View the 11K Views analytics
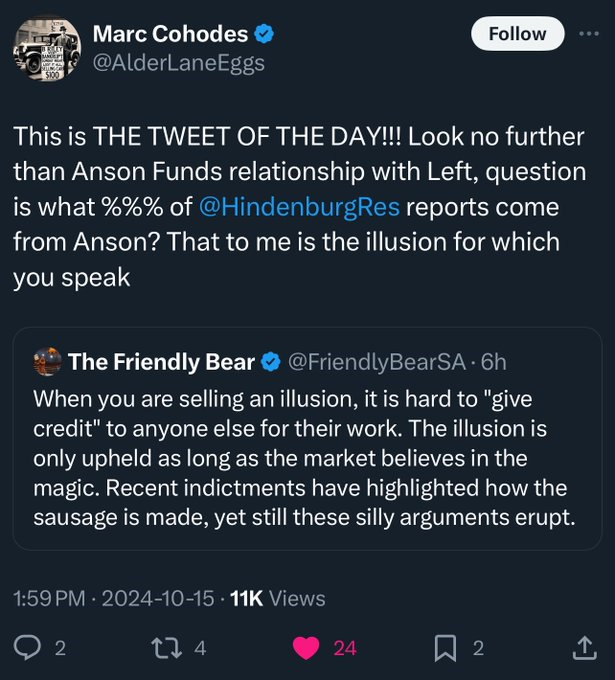 click(x=277, y=598)
